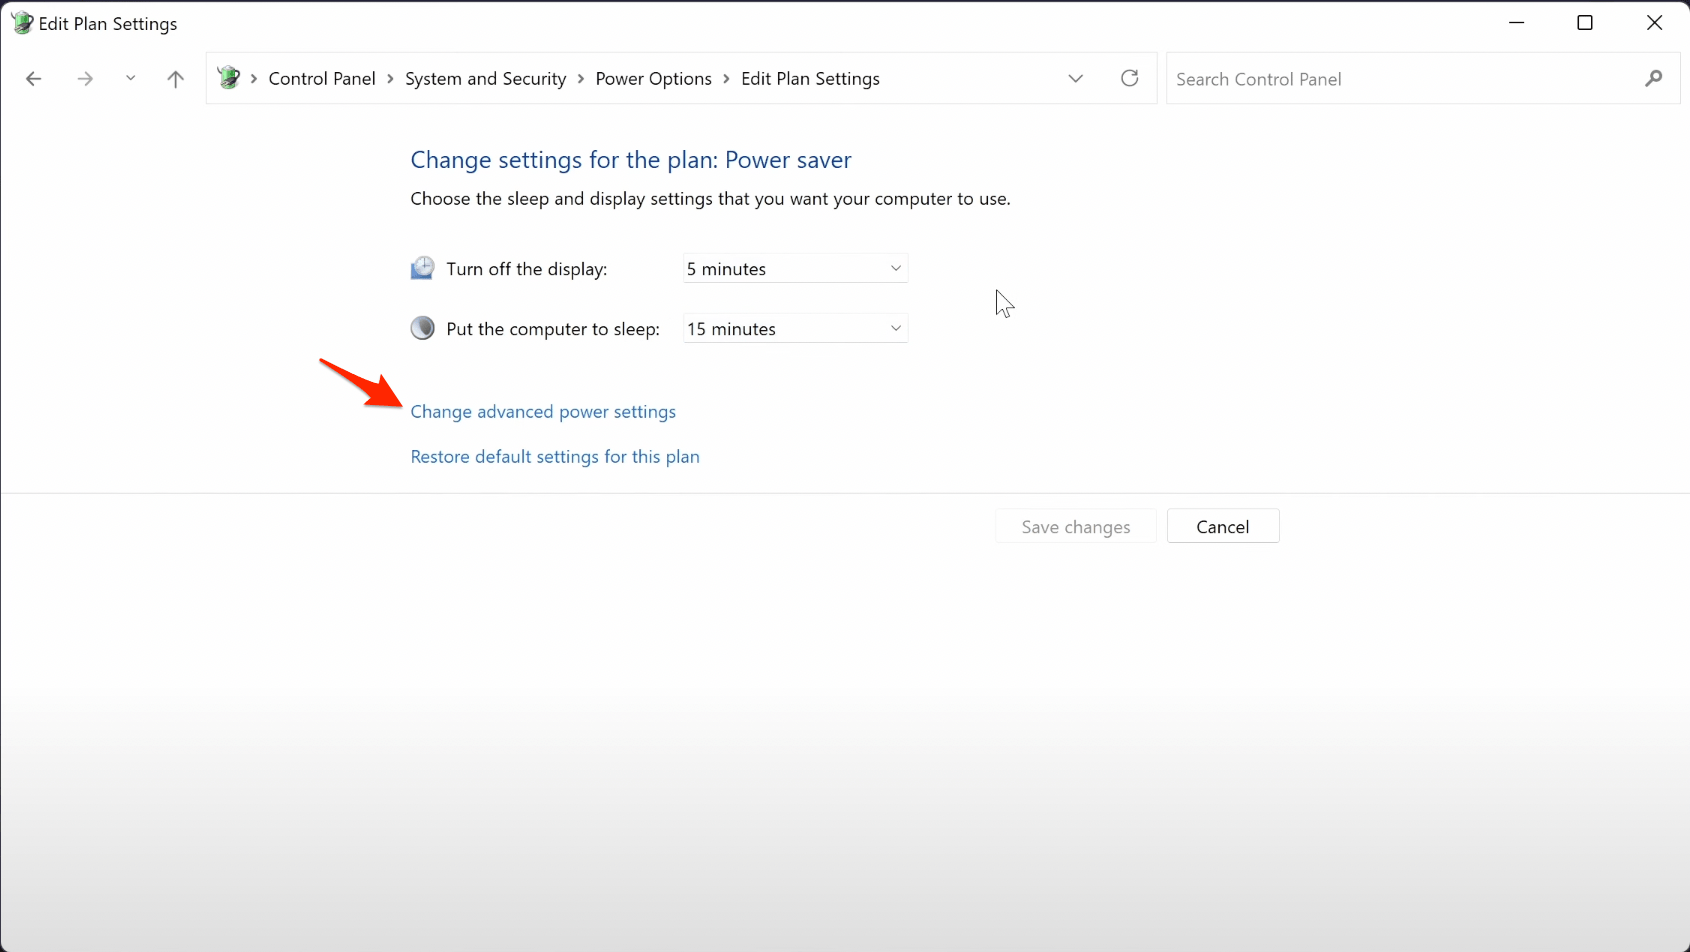Click the Save changes button
Screen dimensions: 1690x952
click(1076, 527)
